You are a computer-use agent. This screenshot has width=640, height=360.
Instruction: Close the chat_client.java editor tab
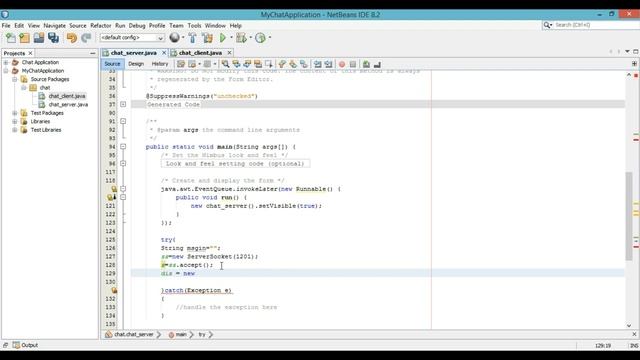click(x=229, y=53)
